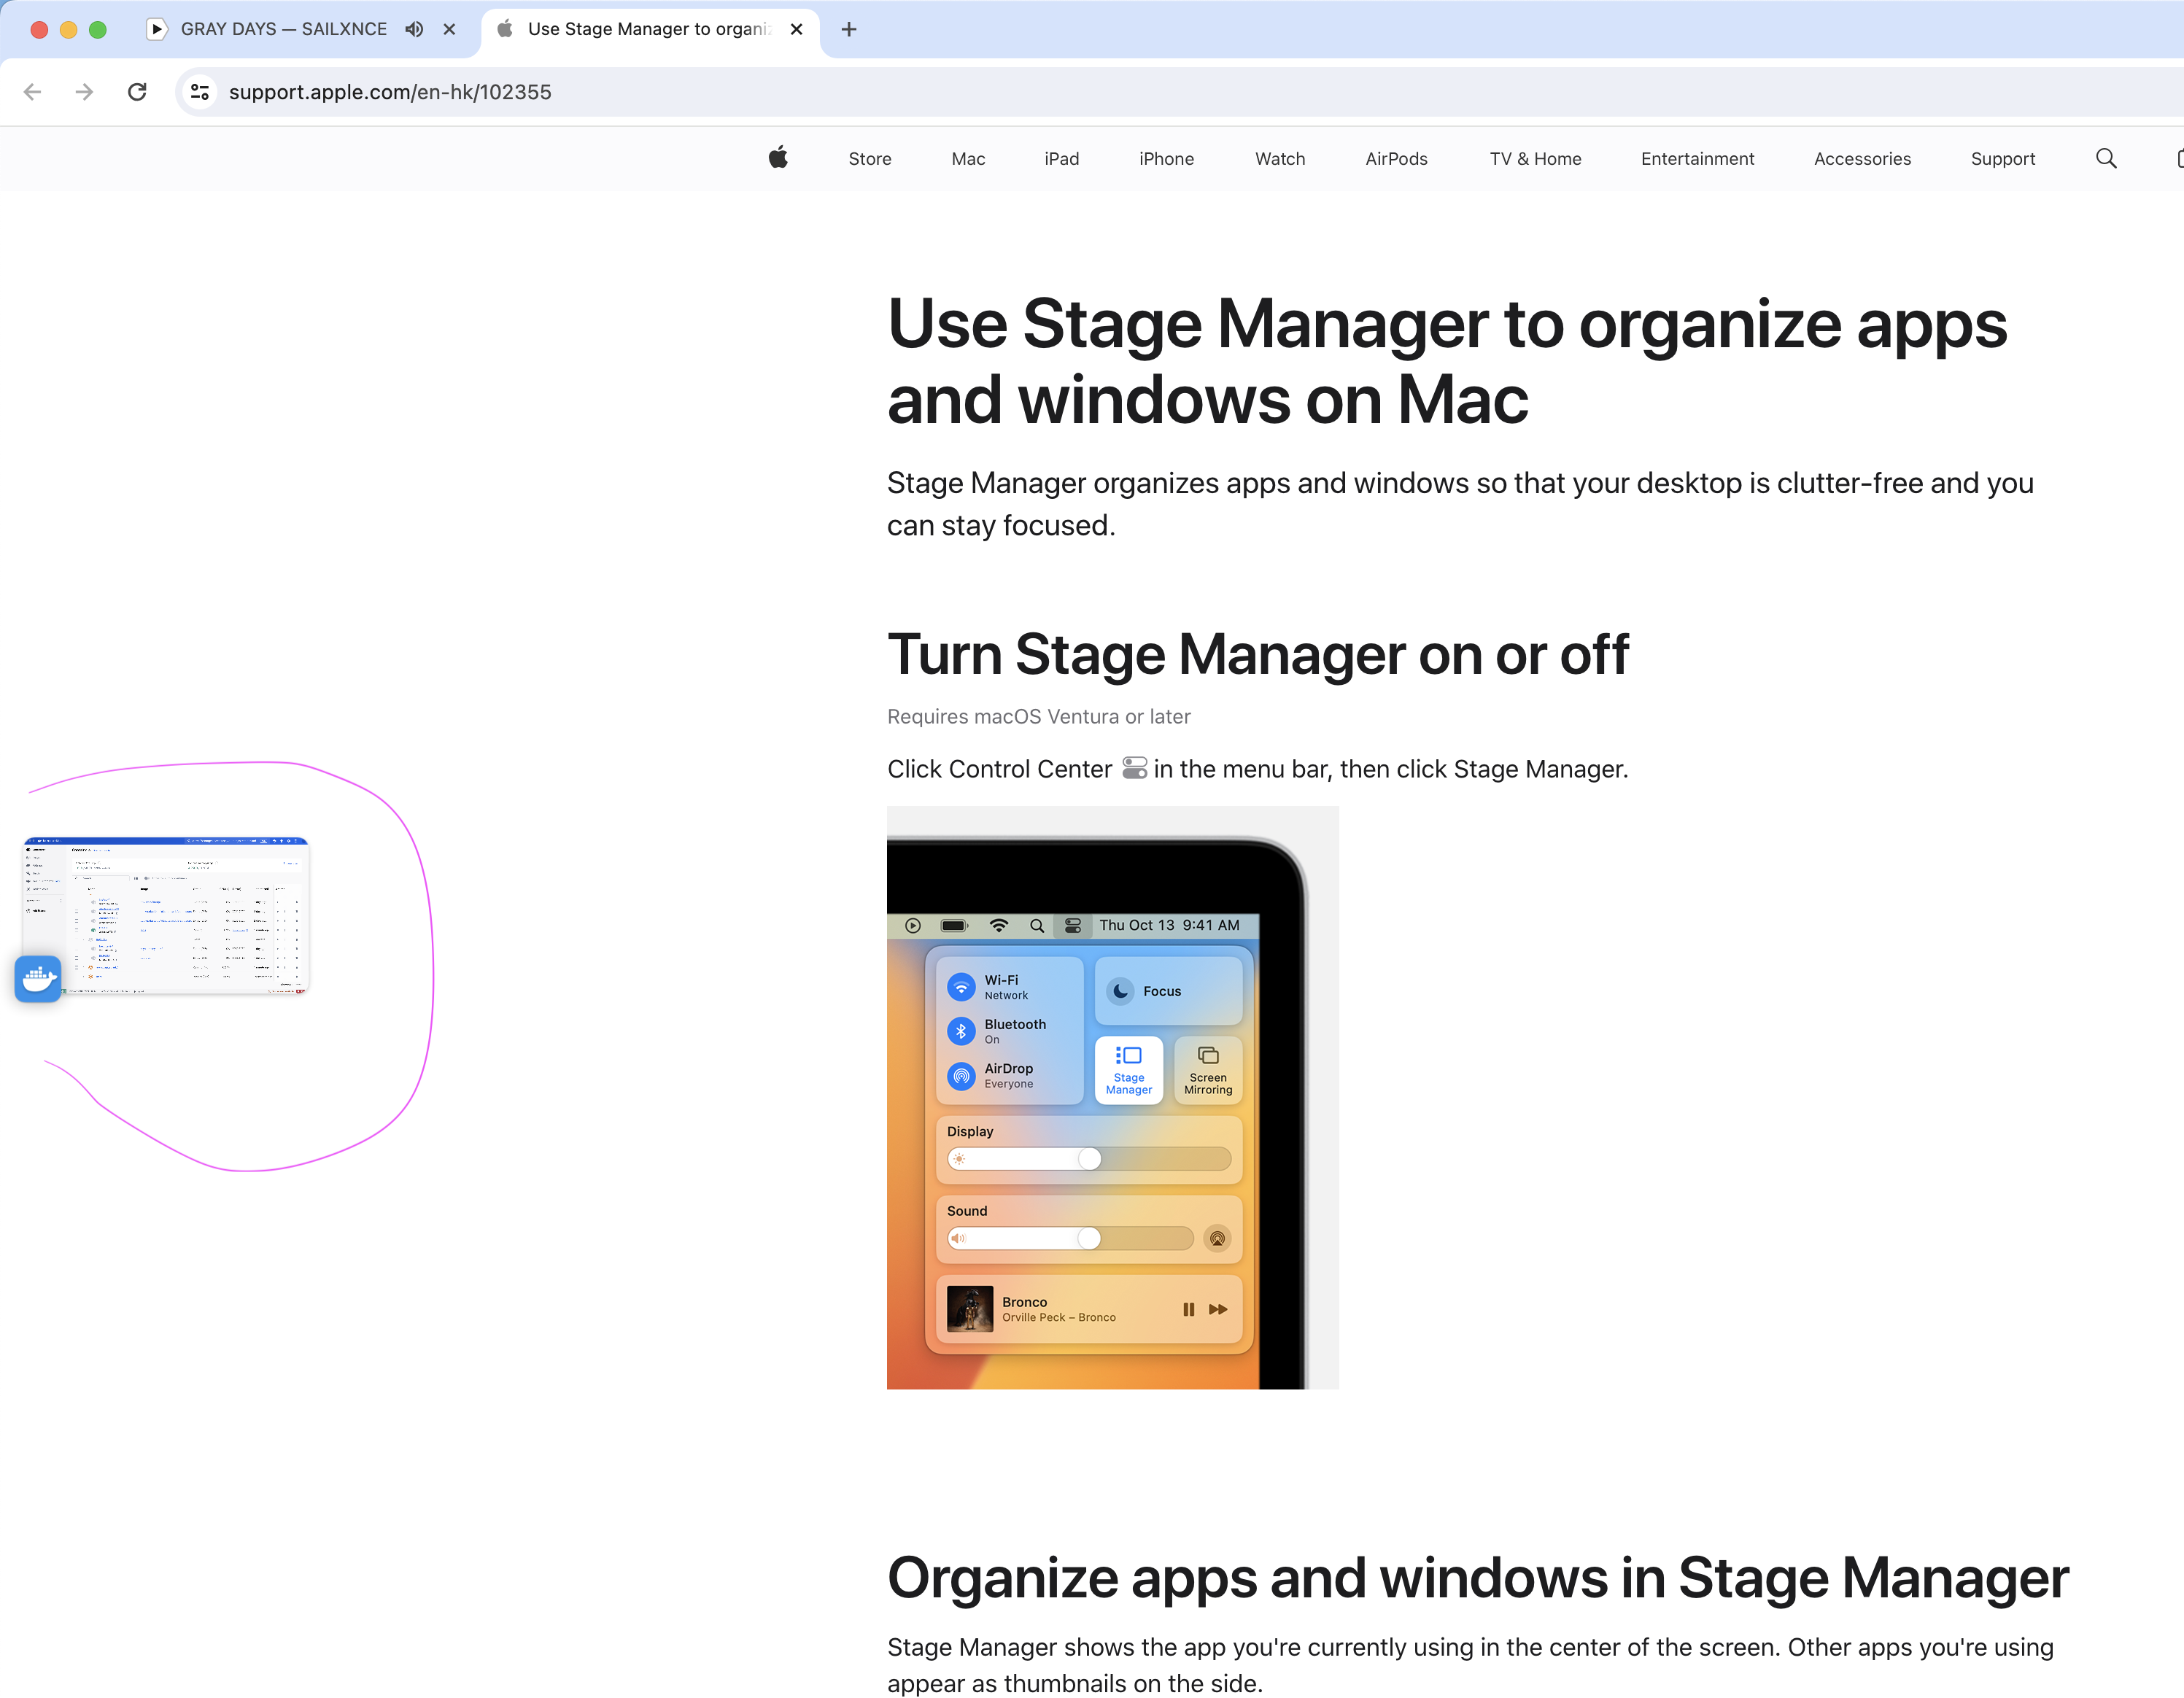Click the inline Control Center icon in text
The width and height of the screenshot is (2184, 1698).
[x=1134, y=768]
